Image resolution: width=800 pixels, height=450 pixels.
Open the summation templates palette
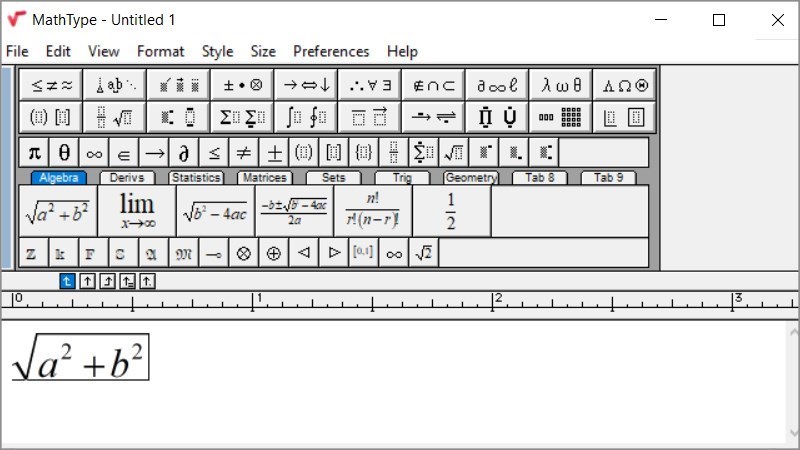pos(242,117)
